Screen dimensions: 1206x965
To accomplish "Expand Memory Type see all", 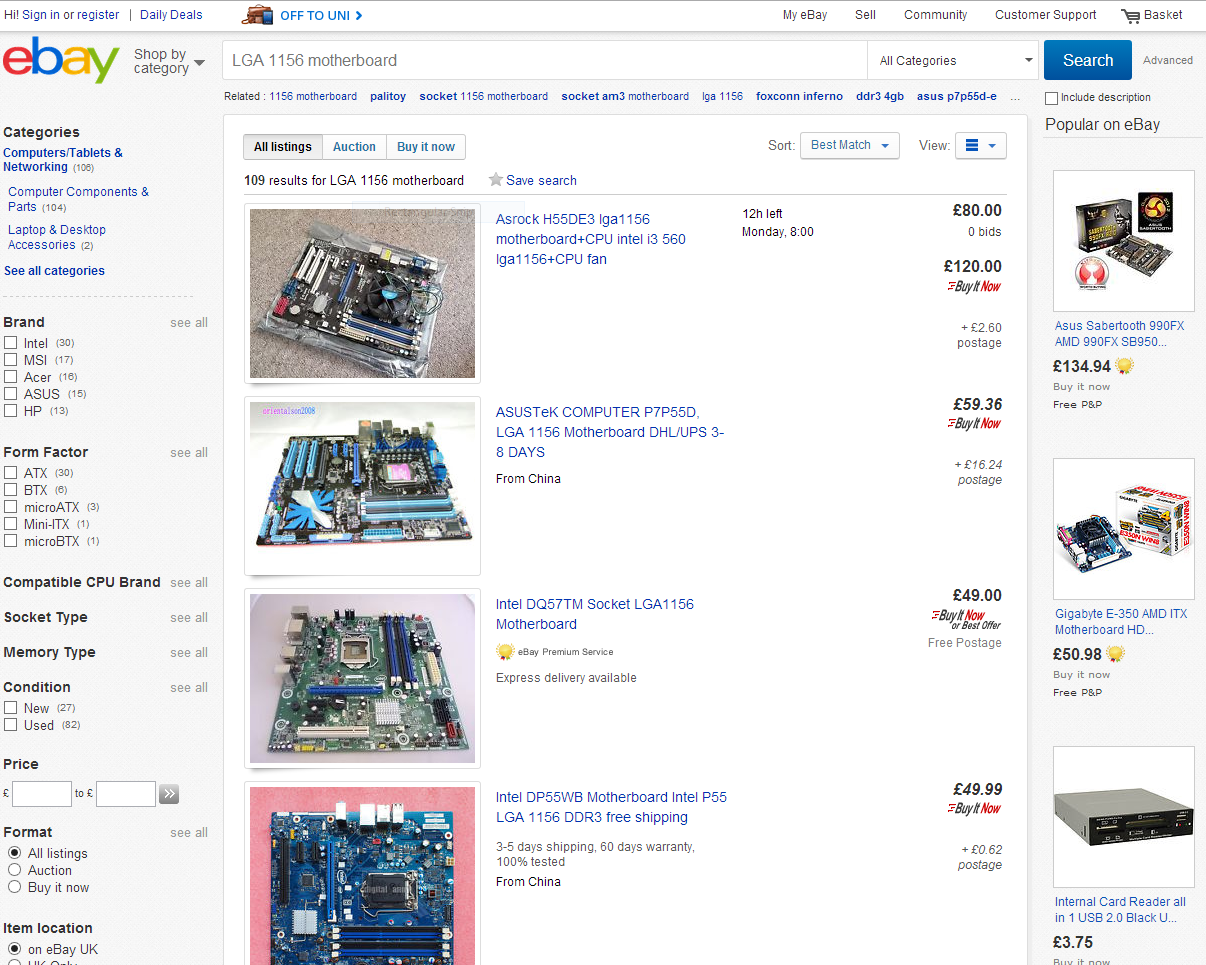I will 189,653.
